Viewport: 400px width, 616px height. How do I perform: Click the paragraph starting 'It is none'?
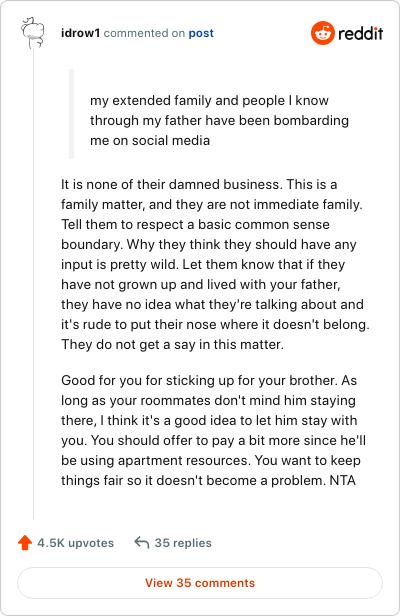215,264
